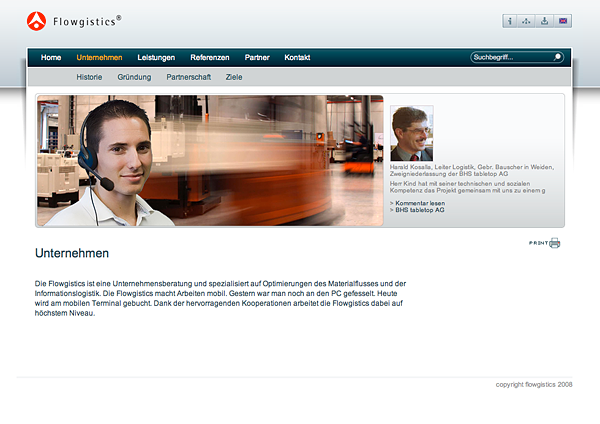Click the search magnifier icon
Viewport: 600px width, 424px height.
pos(558,58)
